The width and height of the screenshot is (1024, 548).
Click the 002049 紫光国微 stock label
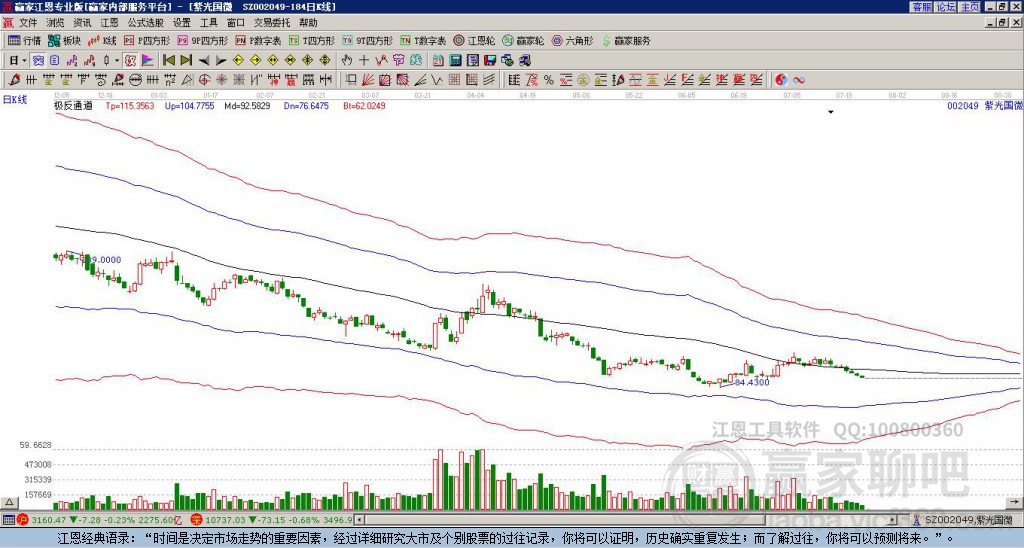pyautogui.click(x=984, y=105)
